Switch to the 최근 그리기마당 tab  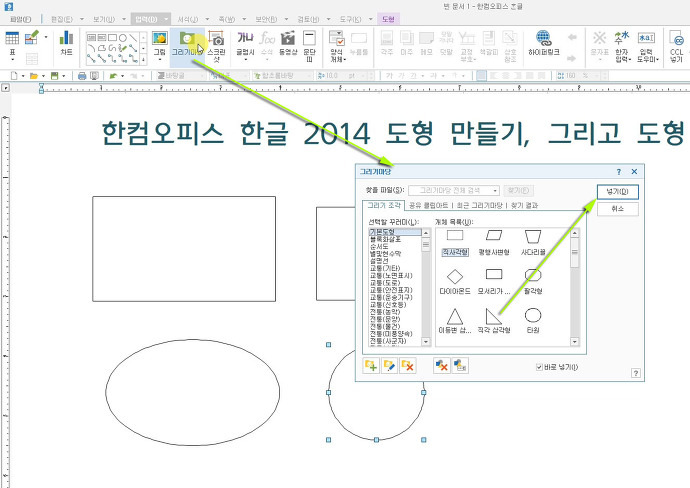coord(480,205)
